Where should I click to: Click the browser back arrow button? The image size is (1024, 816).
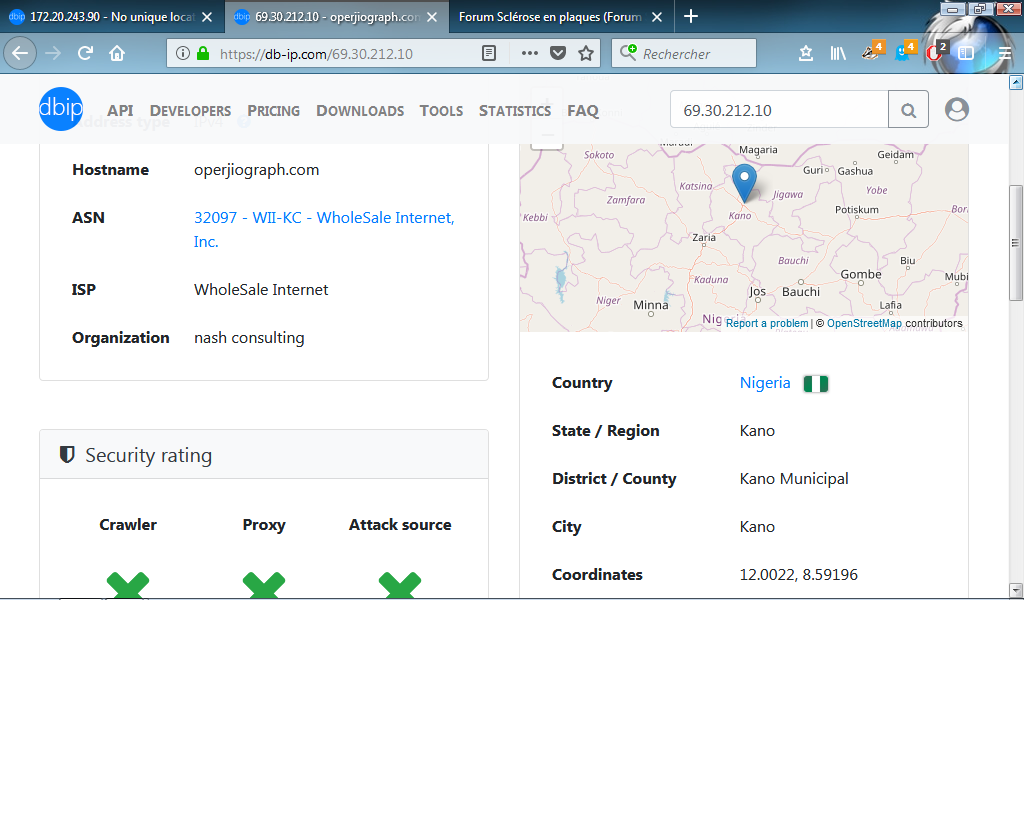(20, 53)
